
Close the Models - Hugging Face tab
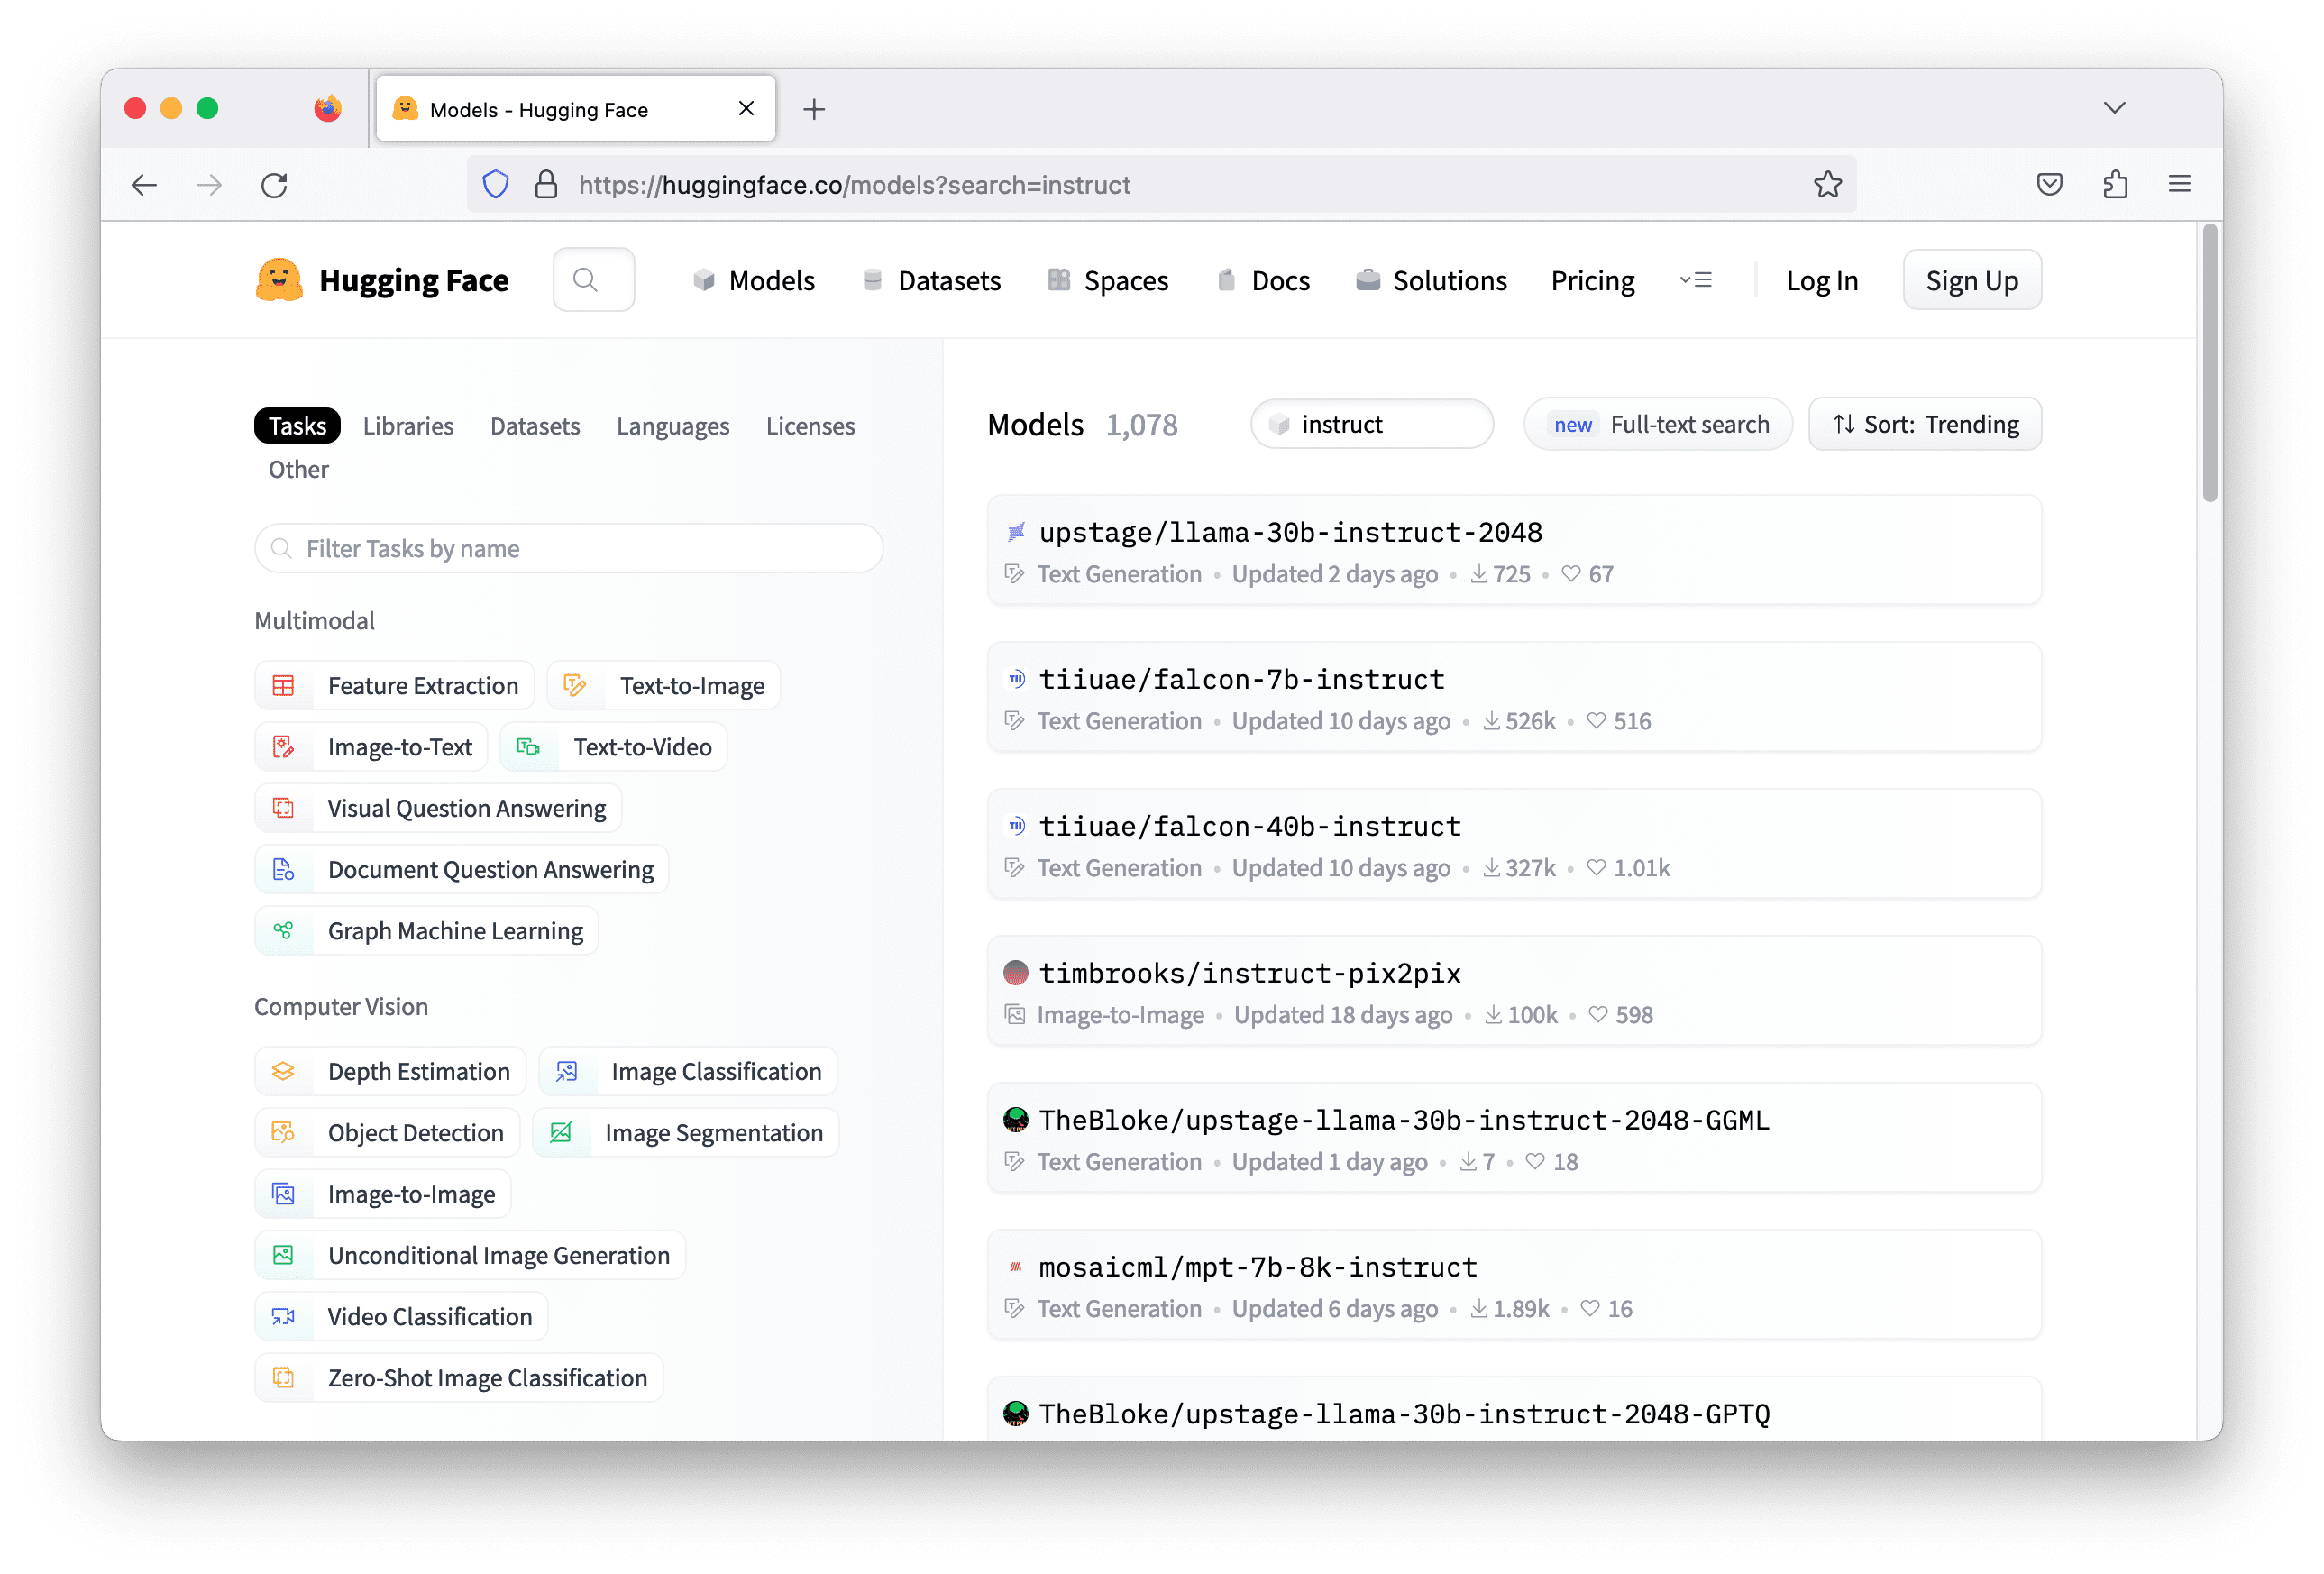pyautogui.click(x=746, y=108)
